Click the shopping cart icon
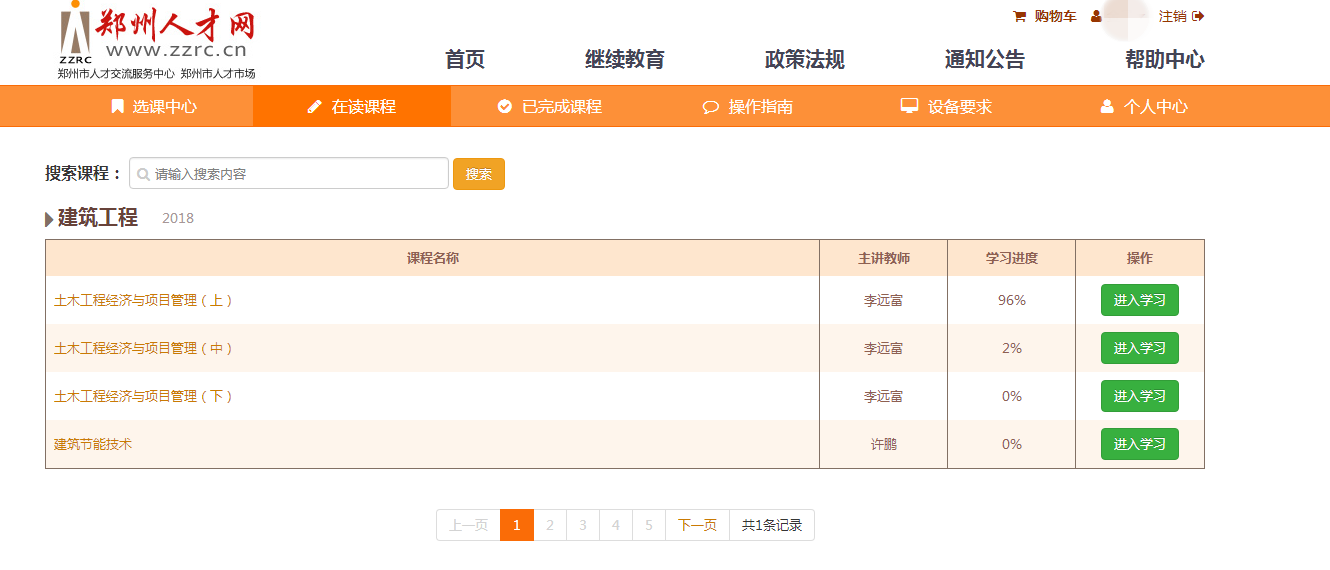 tap(1020, 16)
